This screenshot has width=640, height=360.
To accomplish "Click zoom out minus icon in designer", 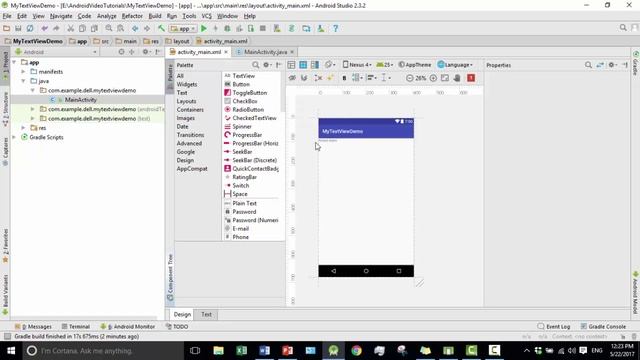I will pyautogui.click(x=409, y=78).
